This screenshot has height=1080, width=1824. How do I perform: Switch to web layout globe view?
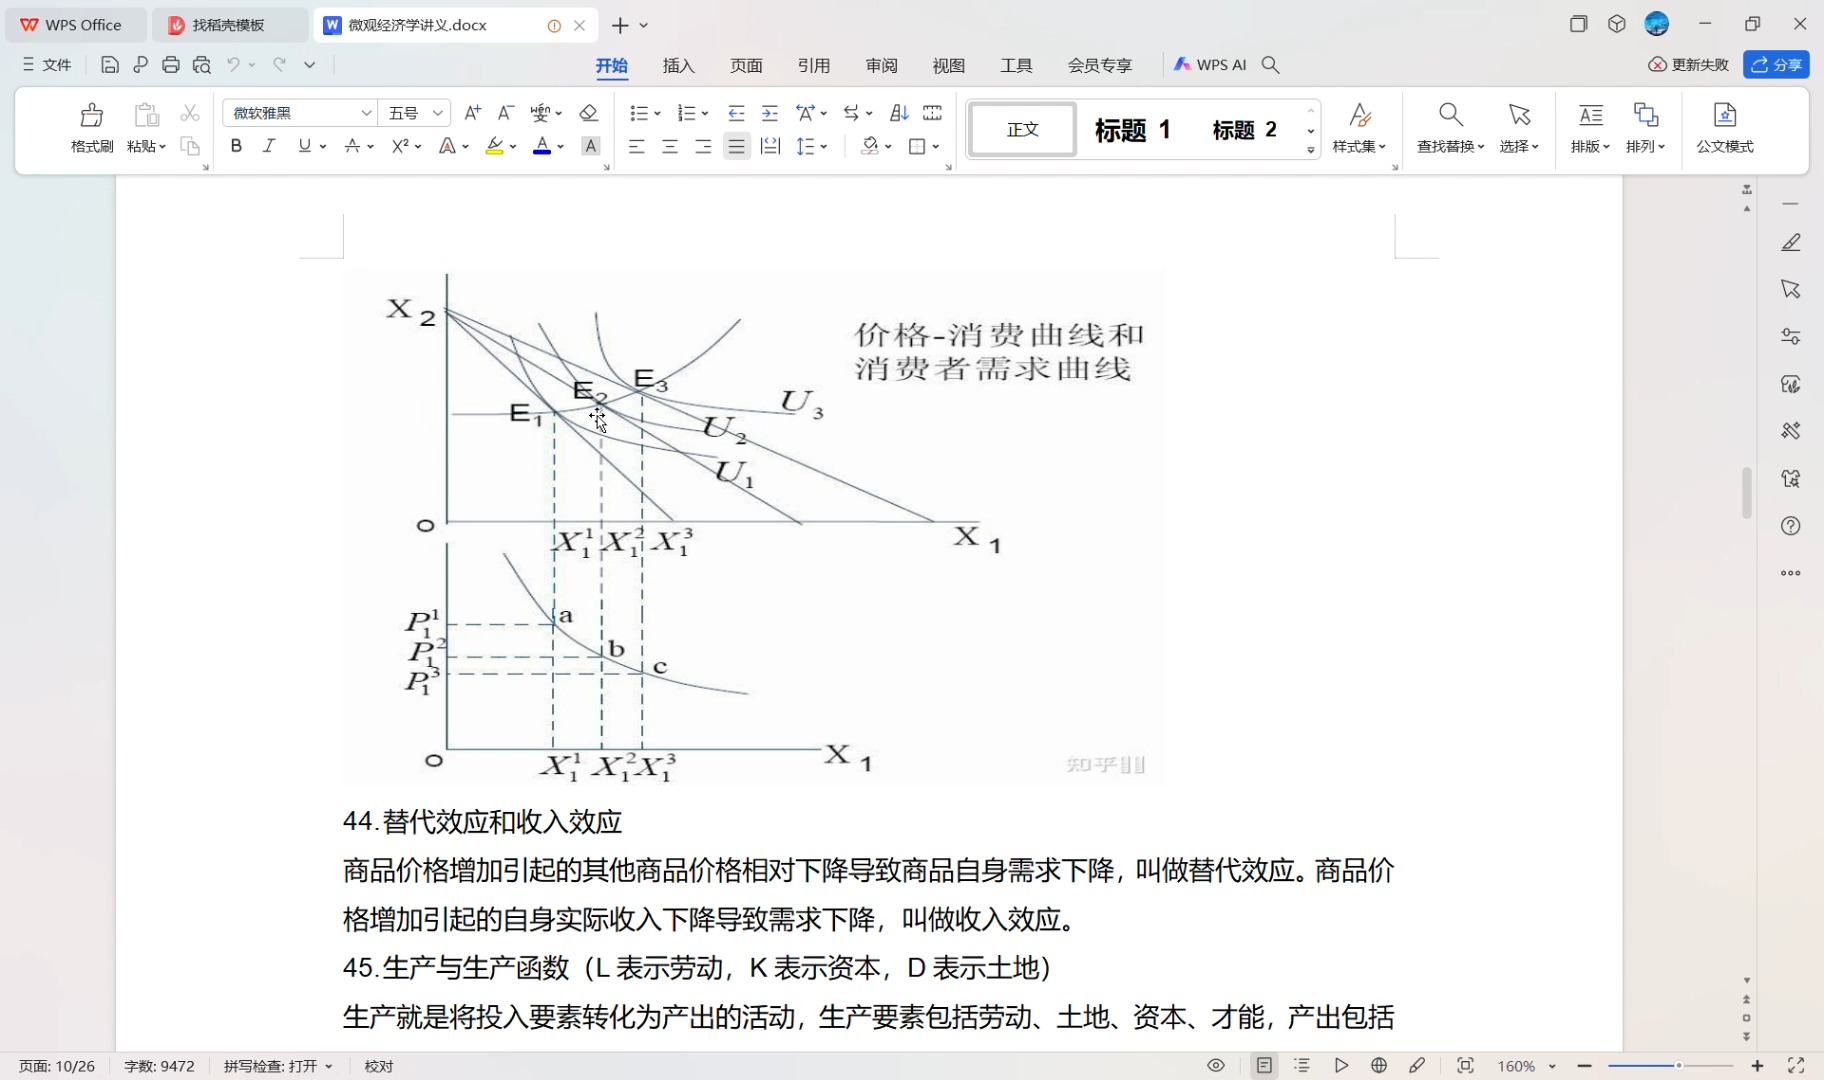(1379, 1066)
